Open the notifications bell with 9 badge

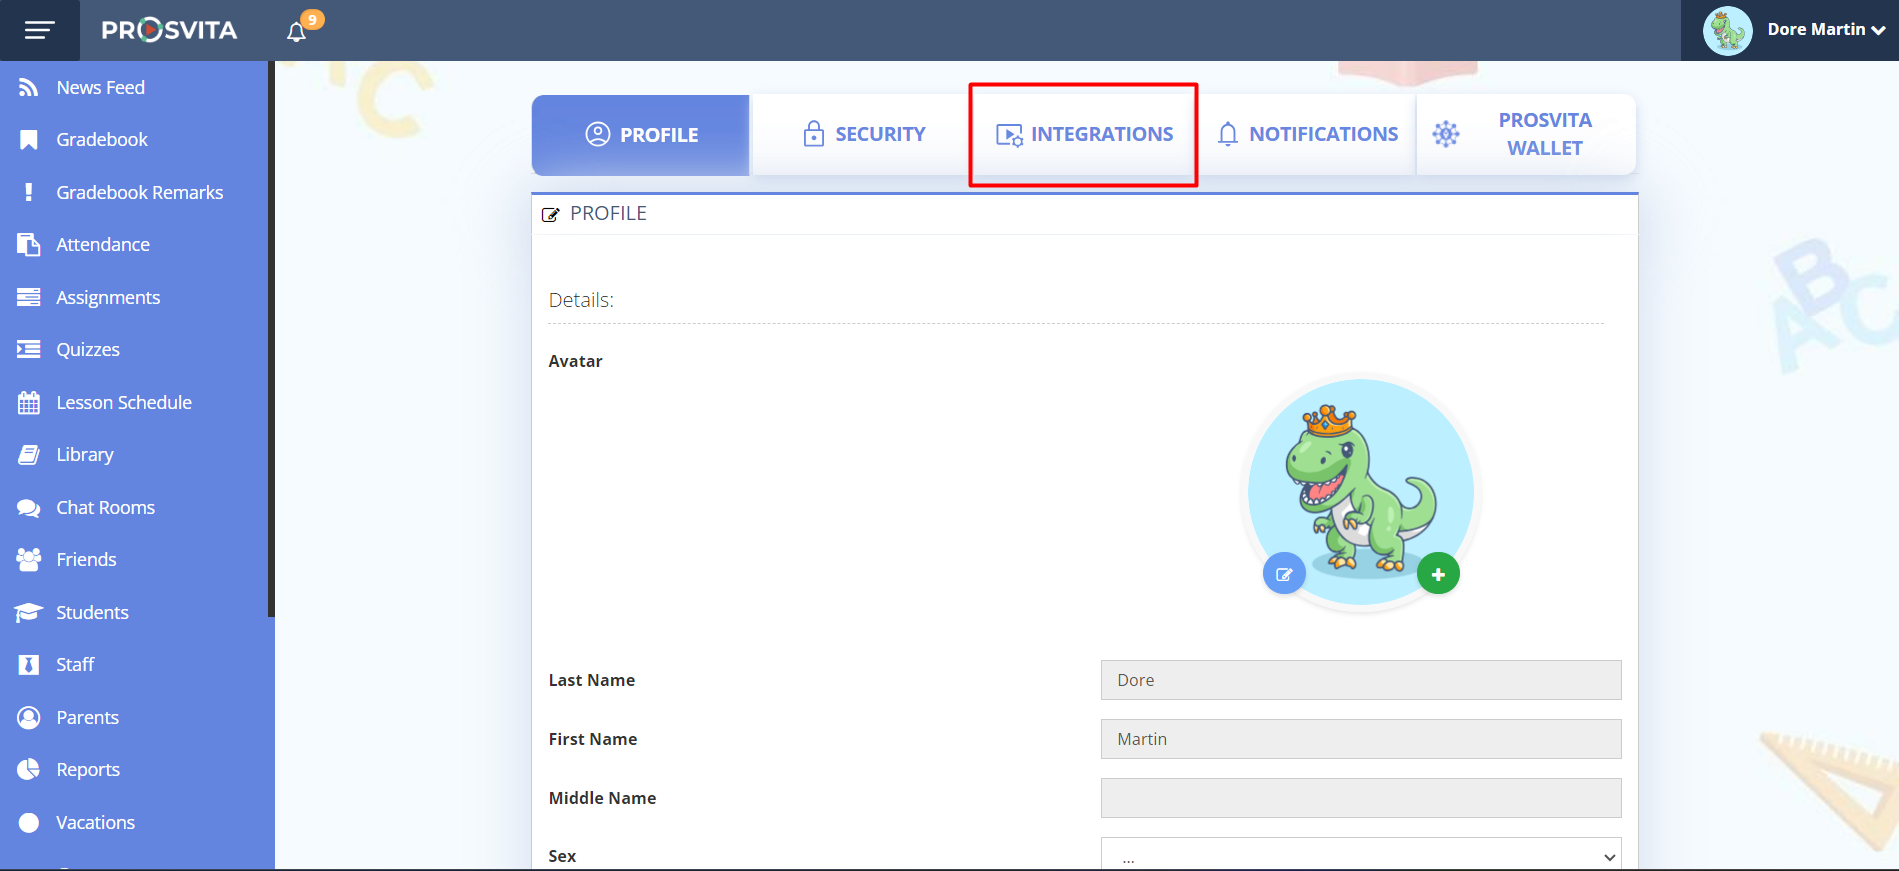pos(297,32)
